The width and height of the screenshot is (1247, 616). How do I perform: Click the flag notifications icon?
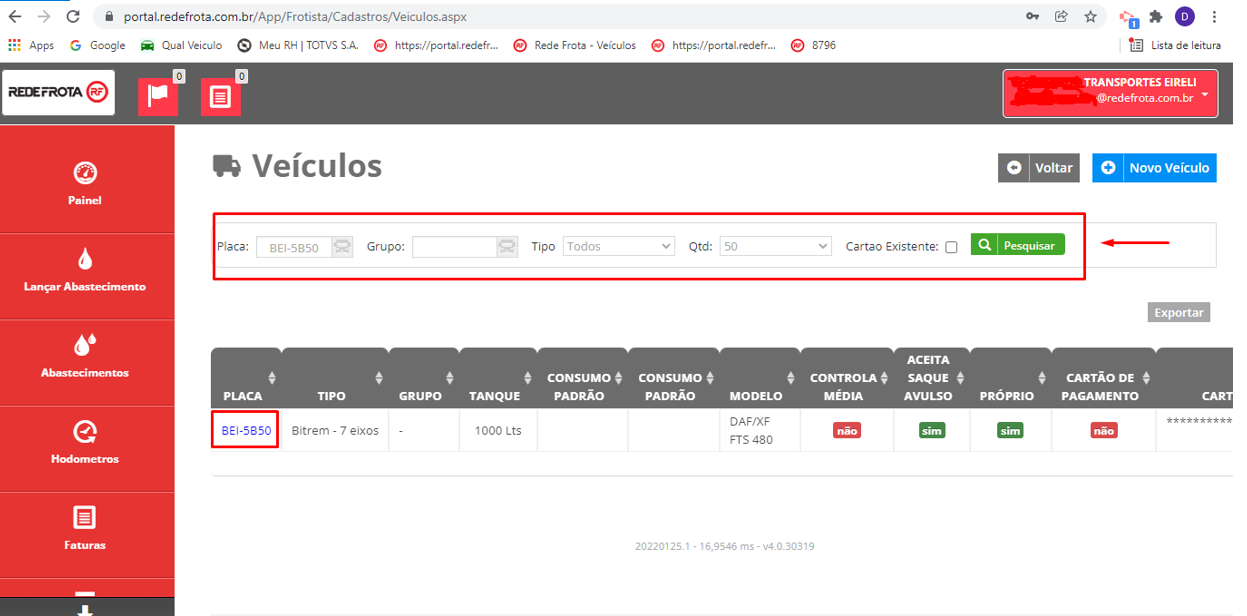158,96
